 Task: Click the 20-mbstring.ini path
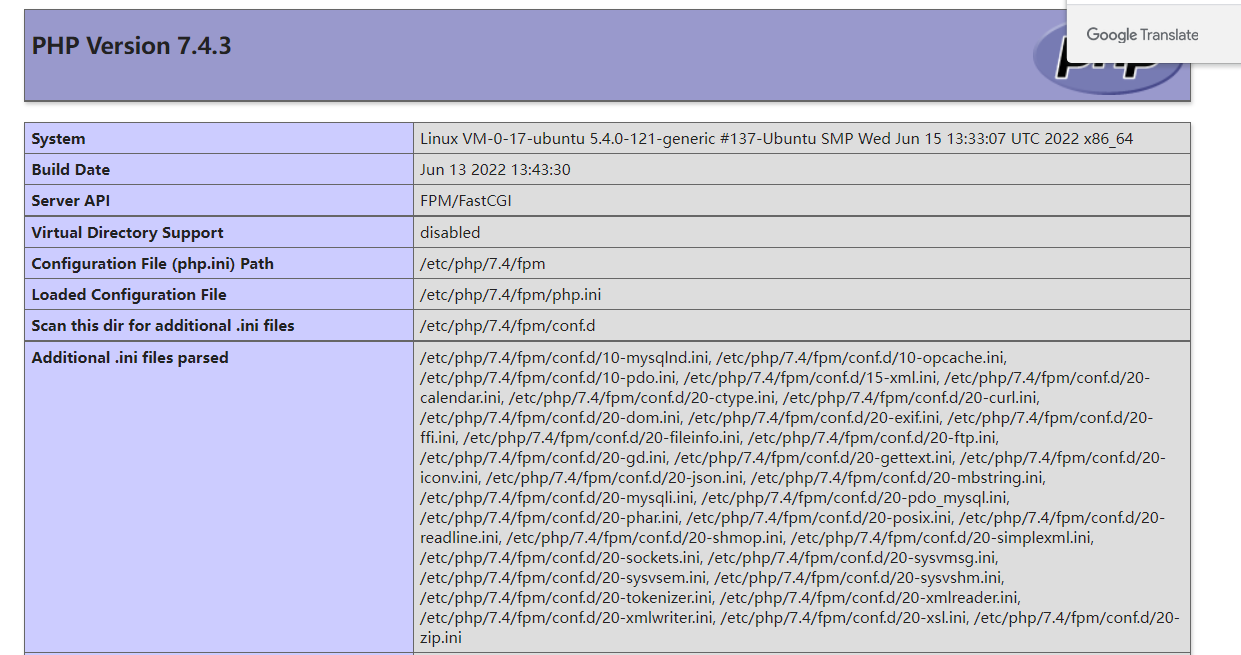[897, 478]
